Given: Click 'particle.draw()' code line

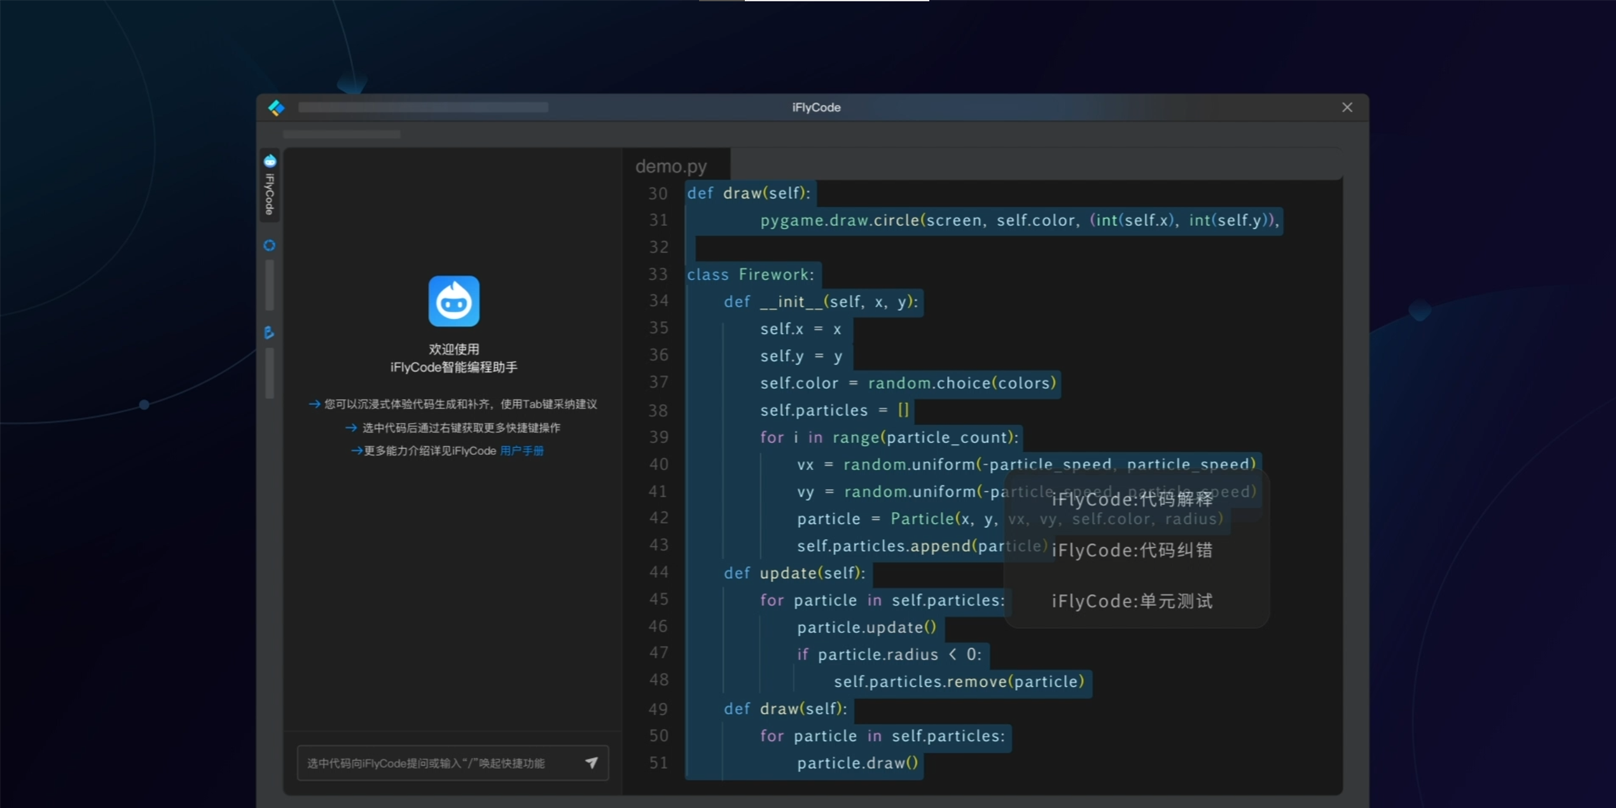Looking at the screenshot, I should pyautogui.click(x=858, y=763).
